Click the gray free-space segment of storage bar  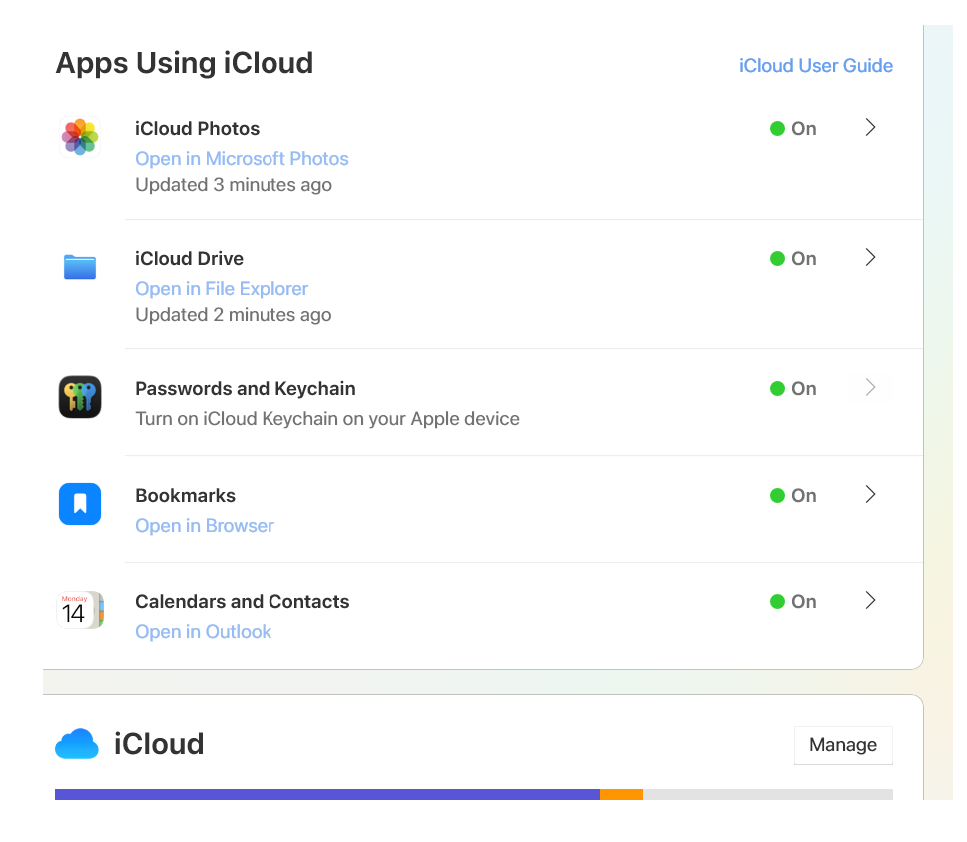point(768,795)
